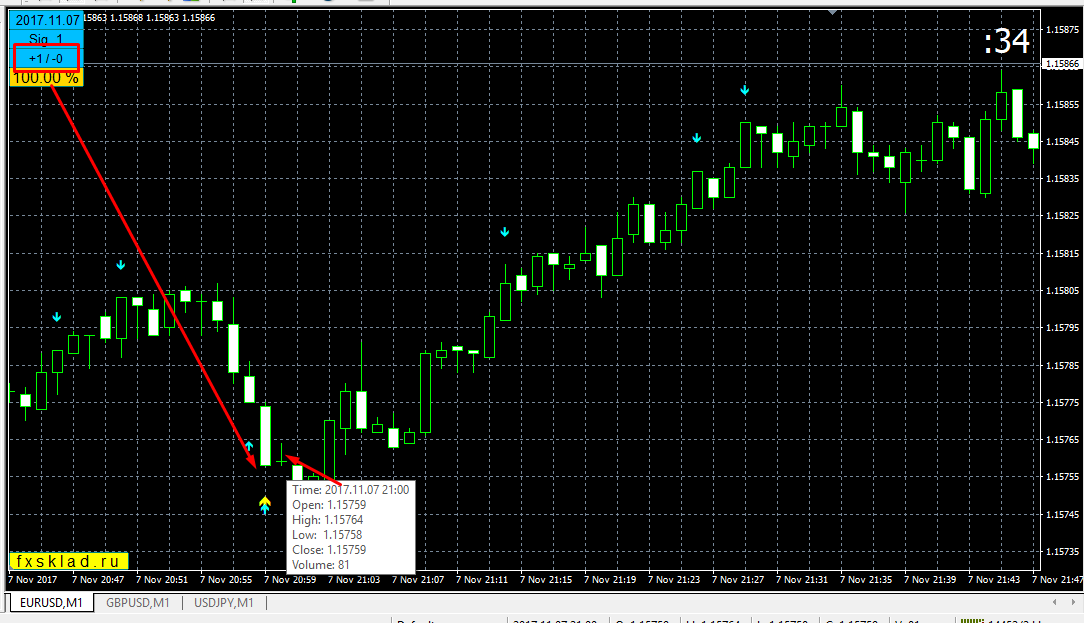Click the 2017.11.07 date label
Screen dimensions: 1084x623
pos(47,20)
